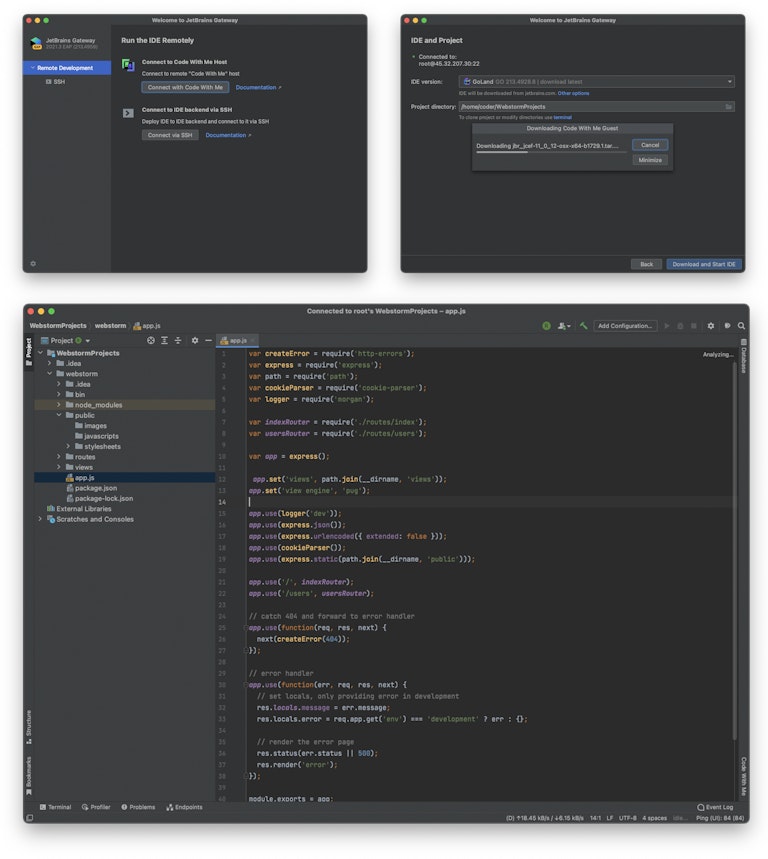Open the Database tool window stripe
This screenshot has height=859, width=768.
pyautogui.click(x=743, y=356)
